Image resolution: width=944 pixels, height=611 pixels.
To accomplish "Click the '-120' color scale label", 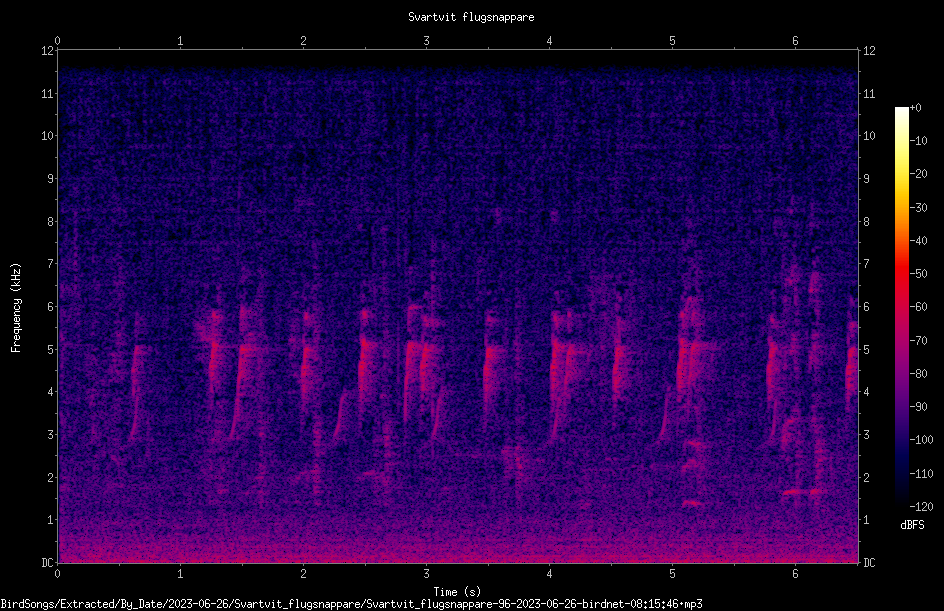I will click(921, 507).
